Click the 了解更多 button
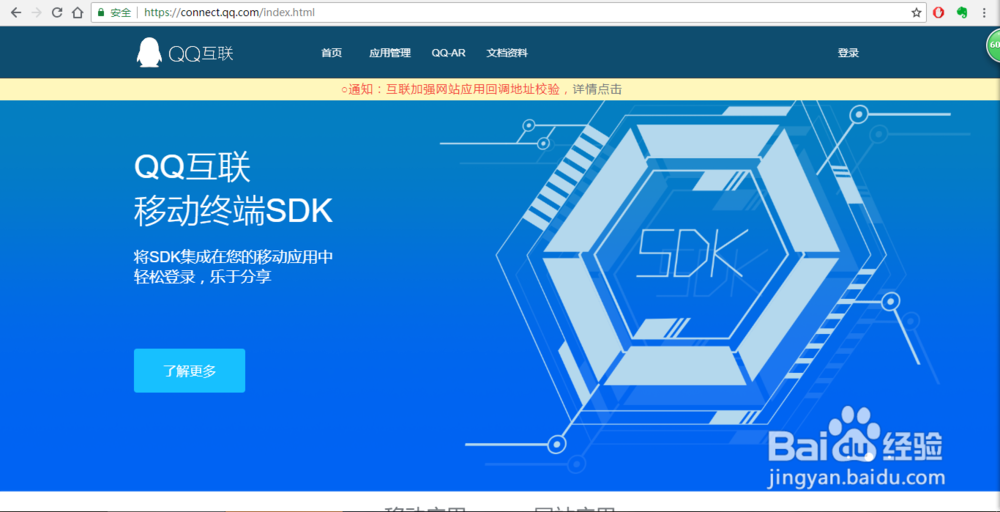 click(x=189, y=370)
